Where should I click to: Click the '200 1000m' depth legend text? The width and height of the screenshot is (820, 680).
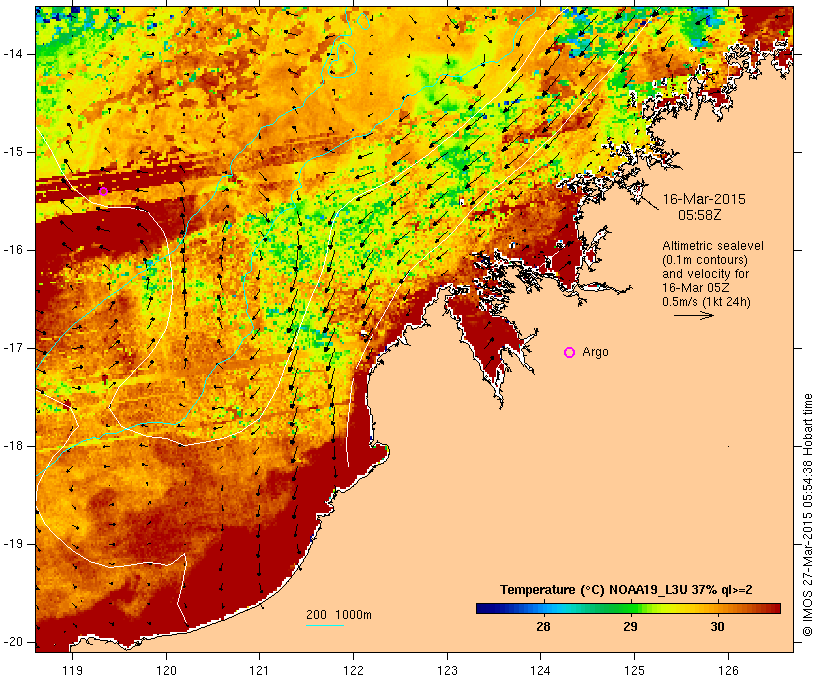339,615
